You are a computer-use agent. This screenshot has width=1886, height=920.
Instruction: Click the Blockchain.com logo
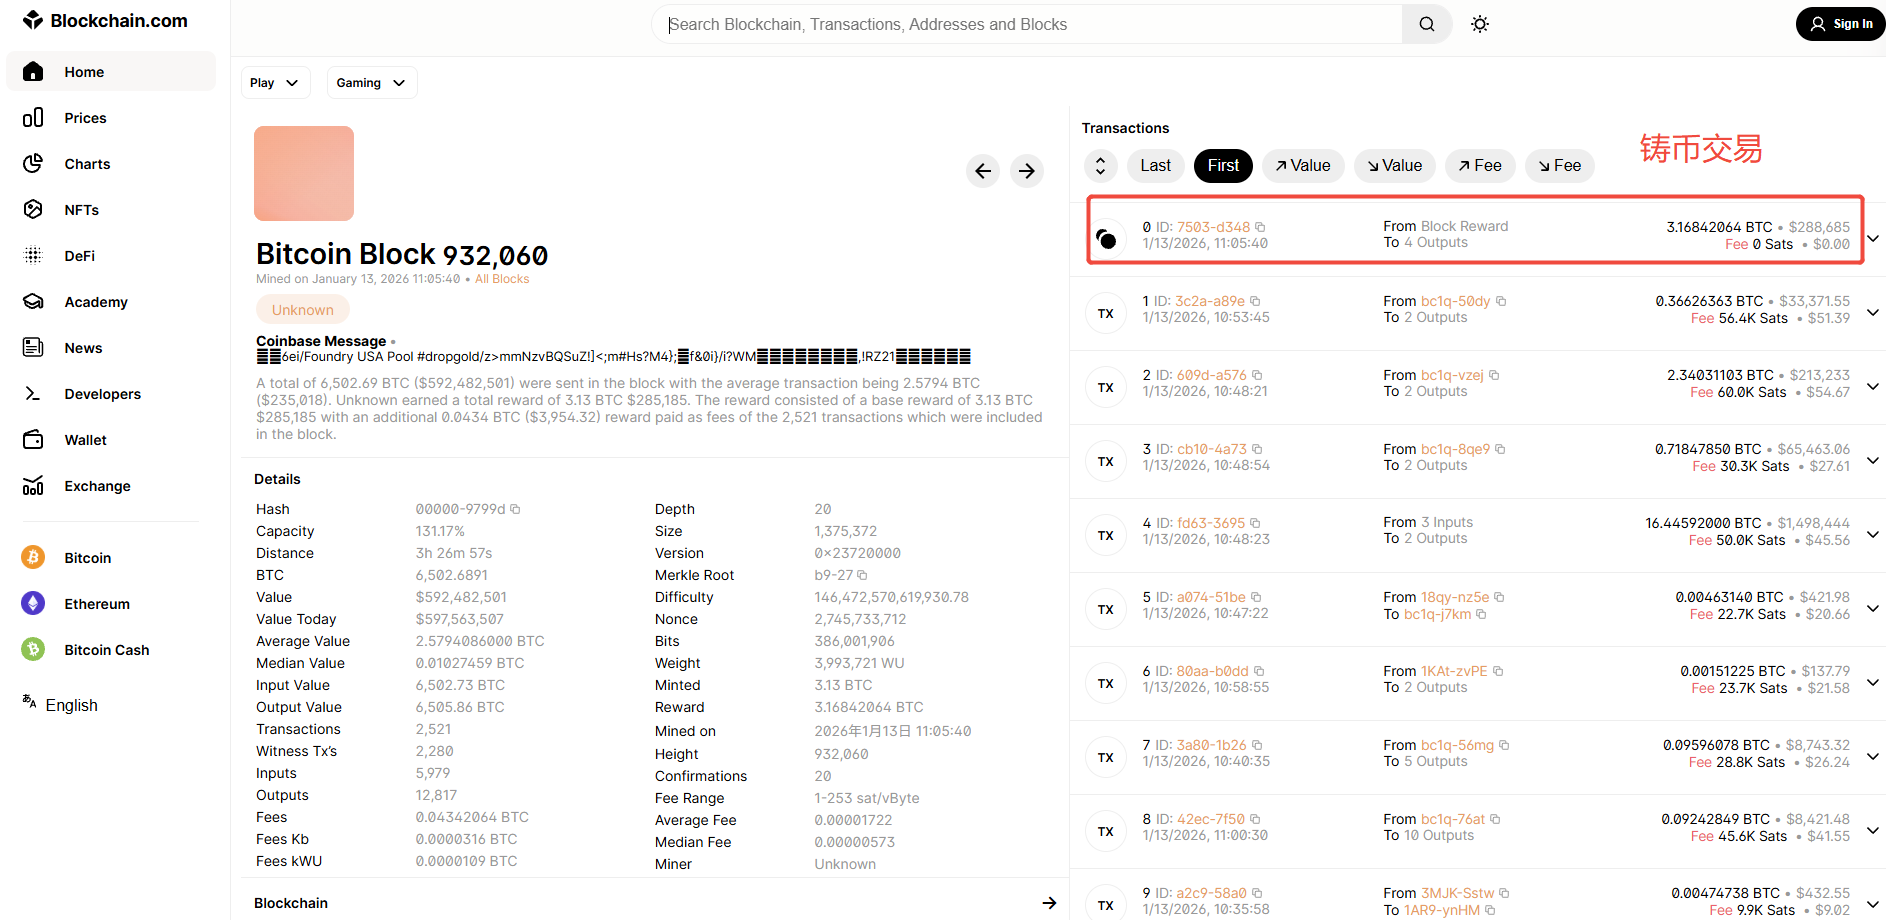click(105, 20)
